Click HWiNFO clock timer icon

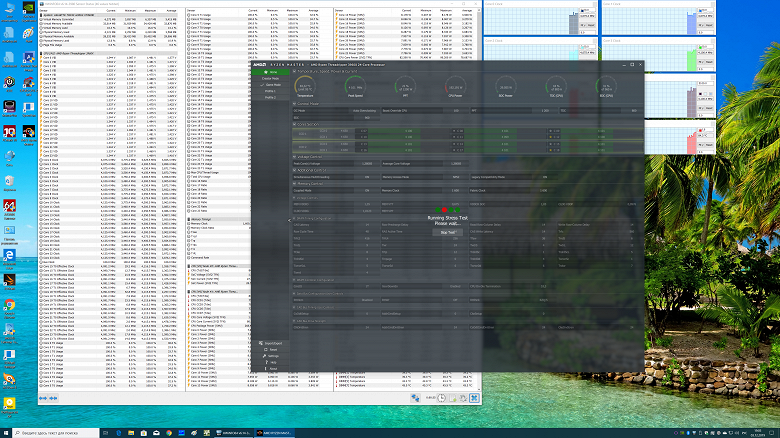442,398
